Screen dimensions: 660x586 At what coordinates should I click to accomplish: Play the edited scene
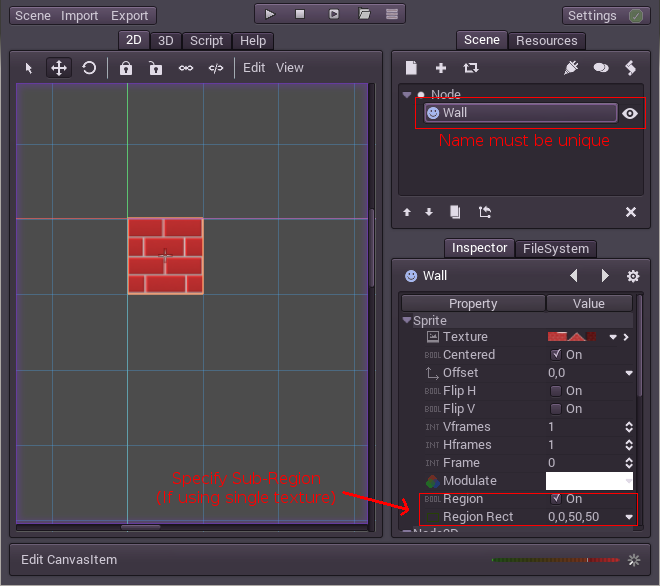(334, 14)
